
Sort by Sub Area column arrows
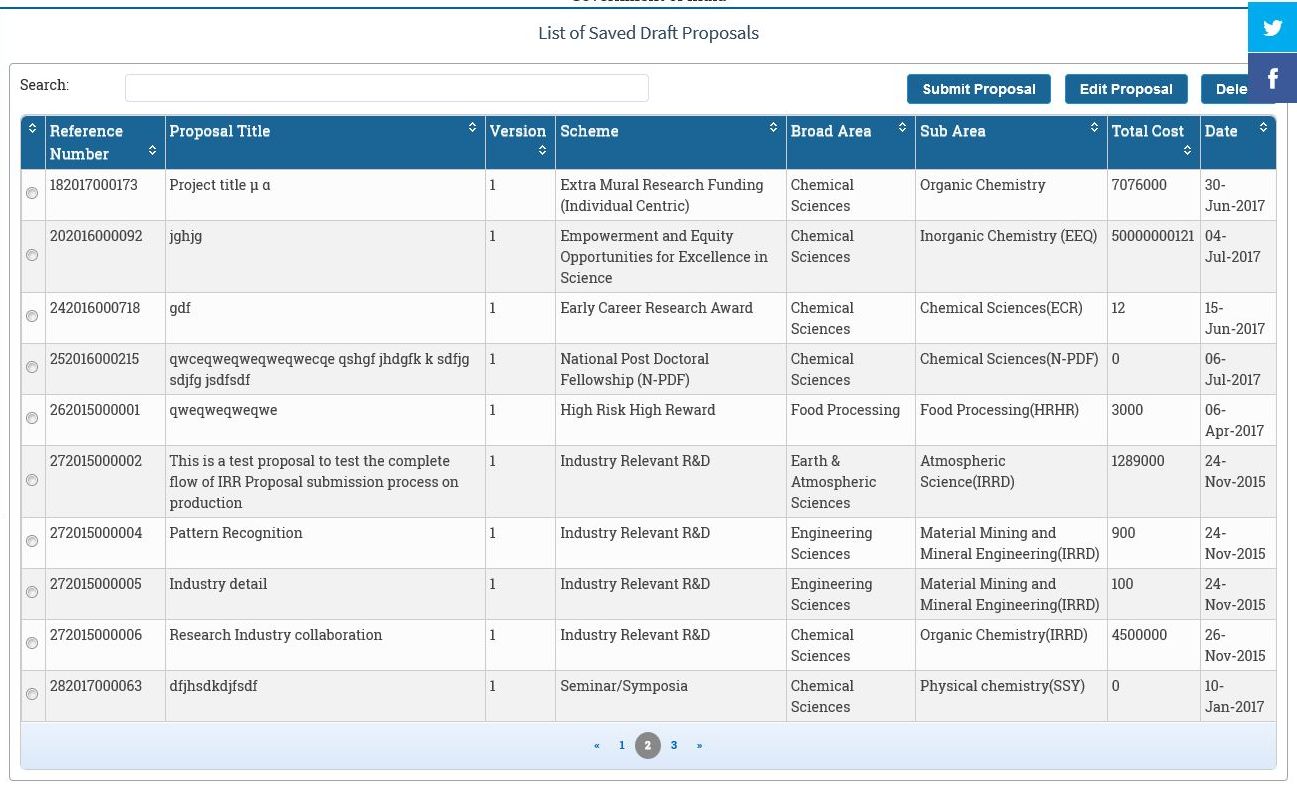[1094, 128]
